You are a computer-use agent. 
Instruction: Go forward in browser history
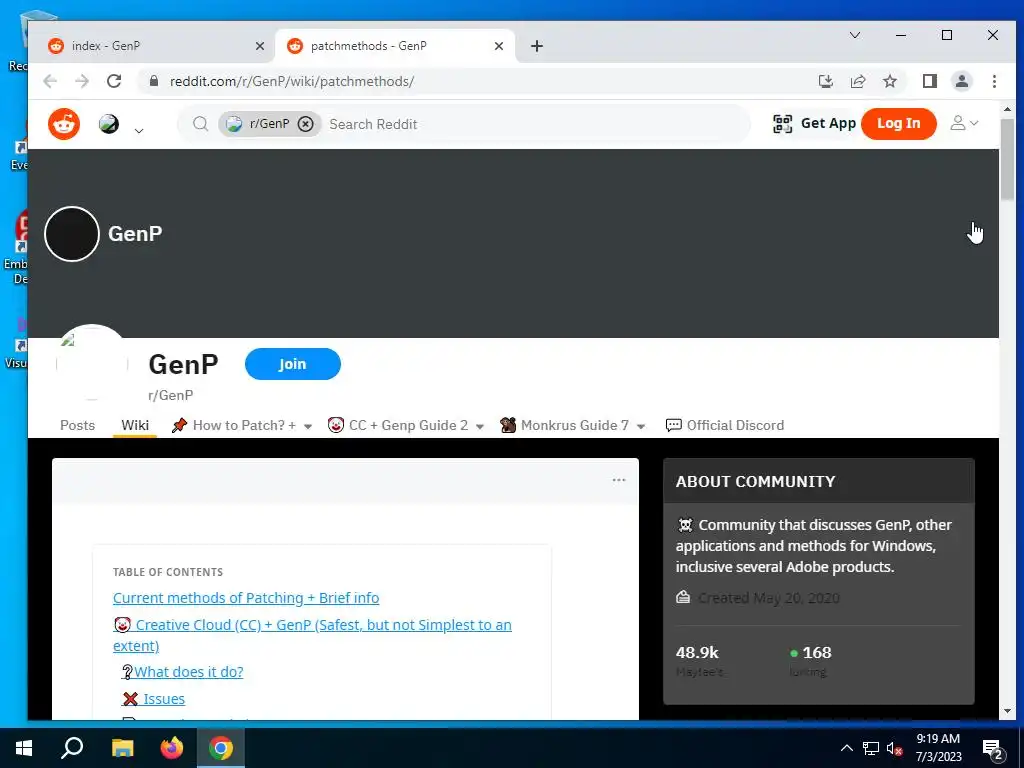tap(82, 81)
